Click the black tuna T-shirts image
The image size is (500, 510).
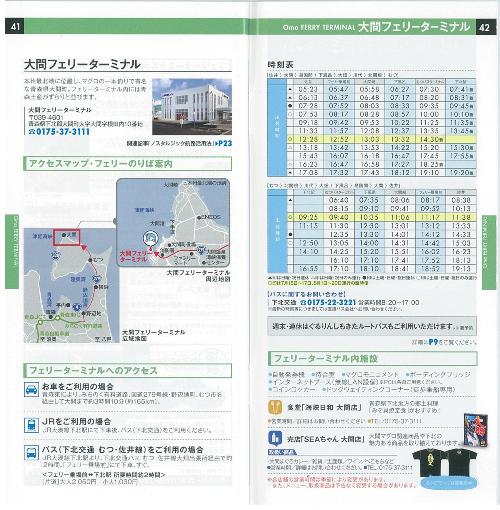coord(444,463)
